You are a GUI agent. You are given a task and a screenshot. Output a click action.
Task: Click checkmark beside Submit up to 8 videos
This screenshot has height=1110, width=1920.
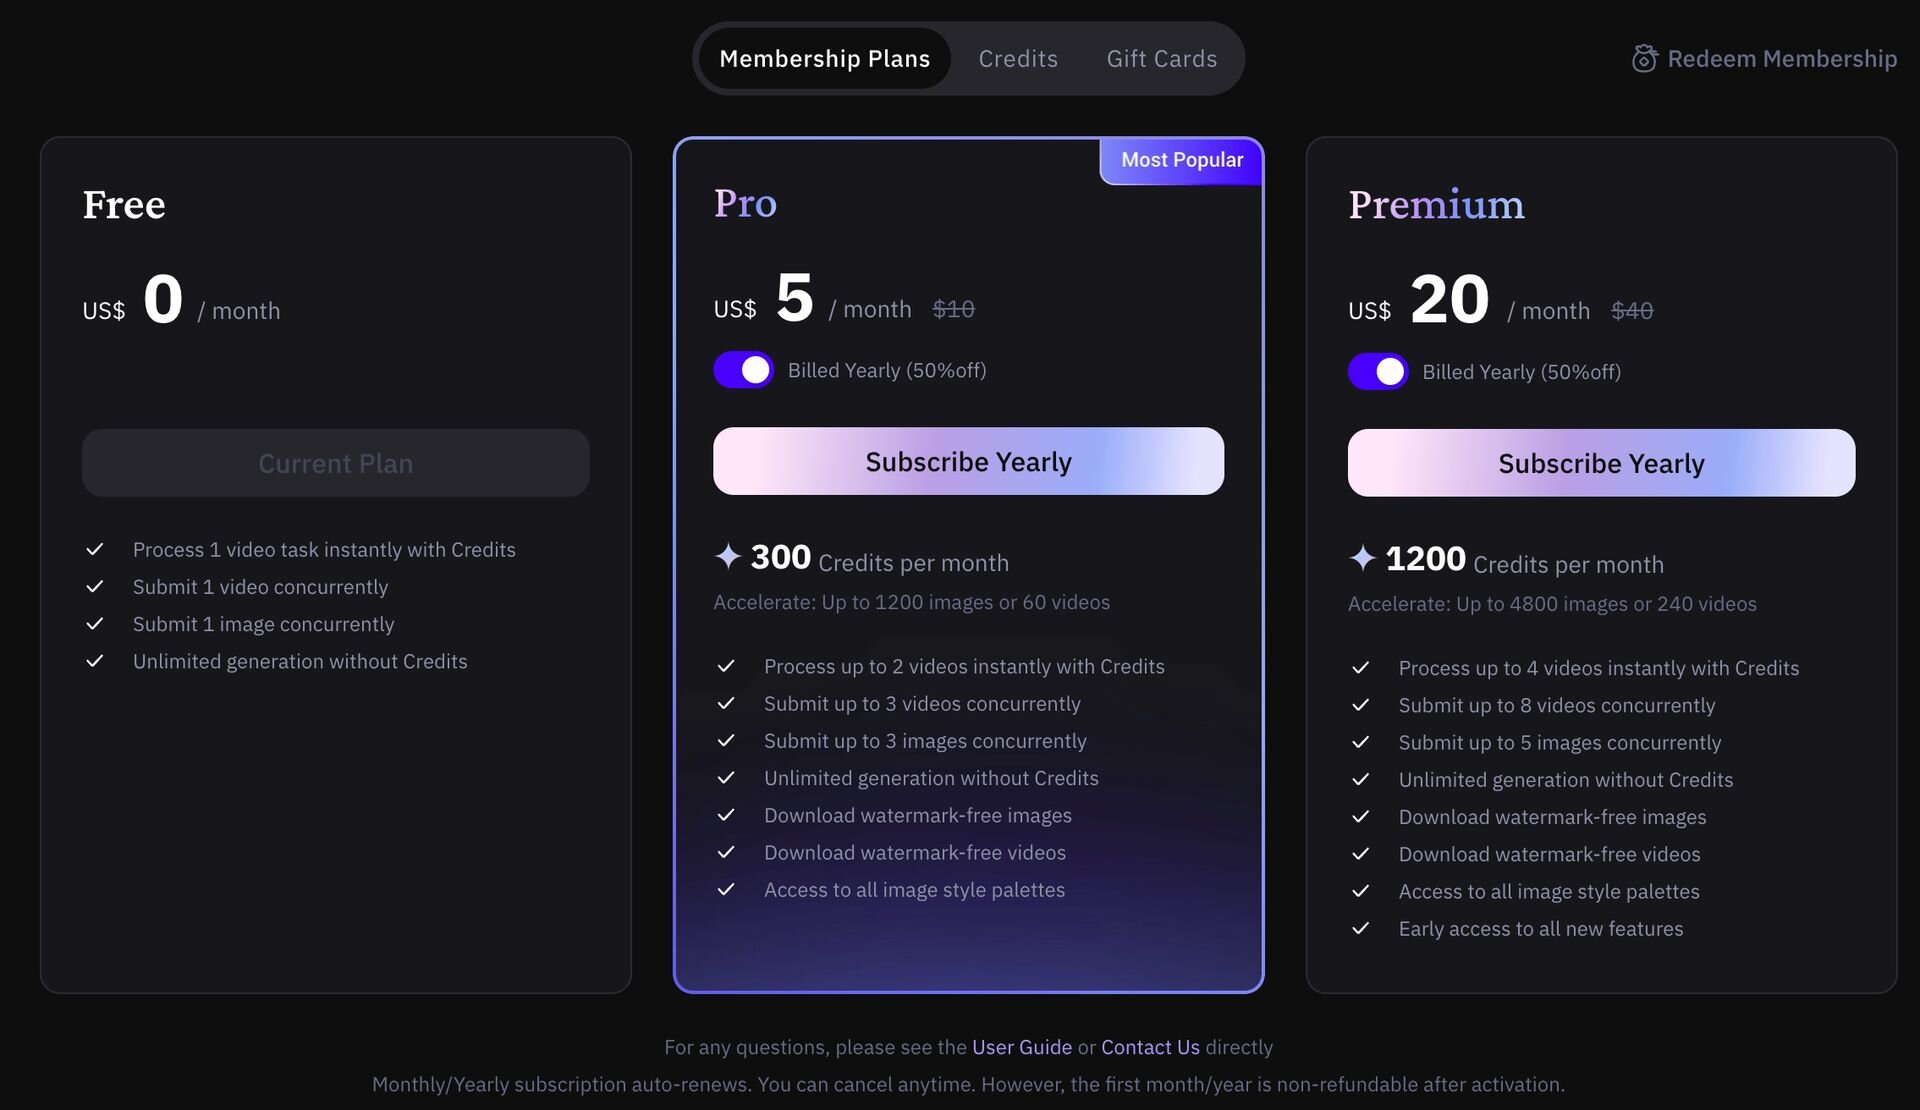tap(1360, 706)
